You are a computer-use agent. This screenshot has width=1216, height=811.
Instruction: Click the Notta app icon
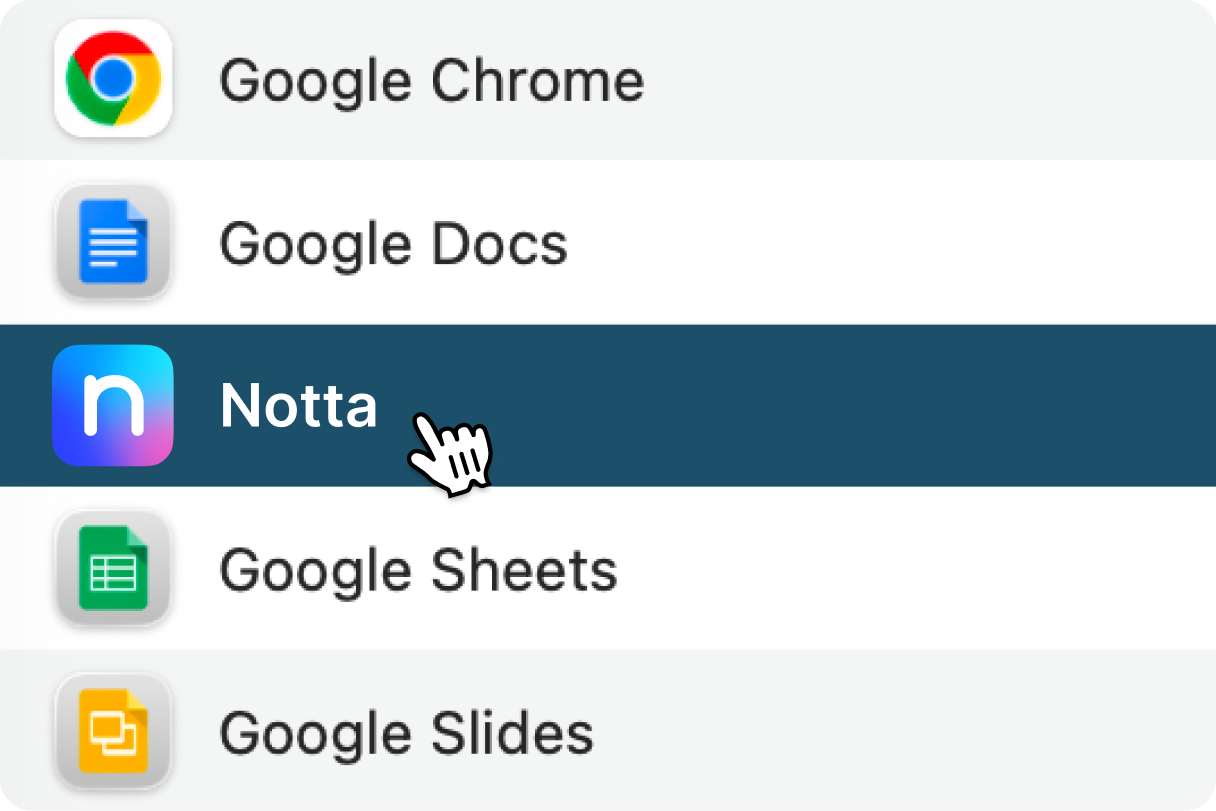point(113,405)
